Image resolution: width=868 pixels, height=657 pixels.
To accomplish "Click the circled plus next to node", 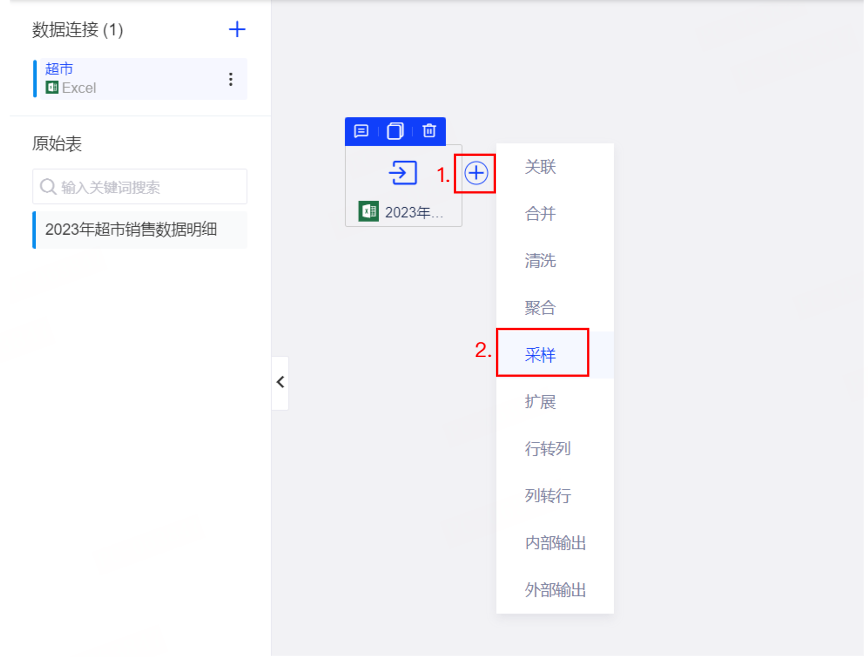I will click(476, 173).
